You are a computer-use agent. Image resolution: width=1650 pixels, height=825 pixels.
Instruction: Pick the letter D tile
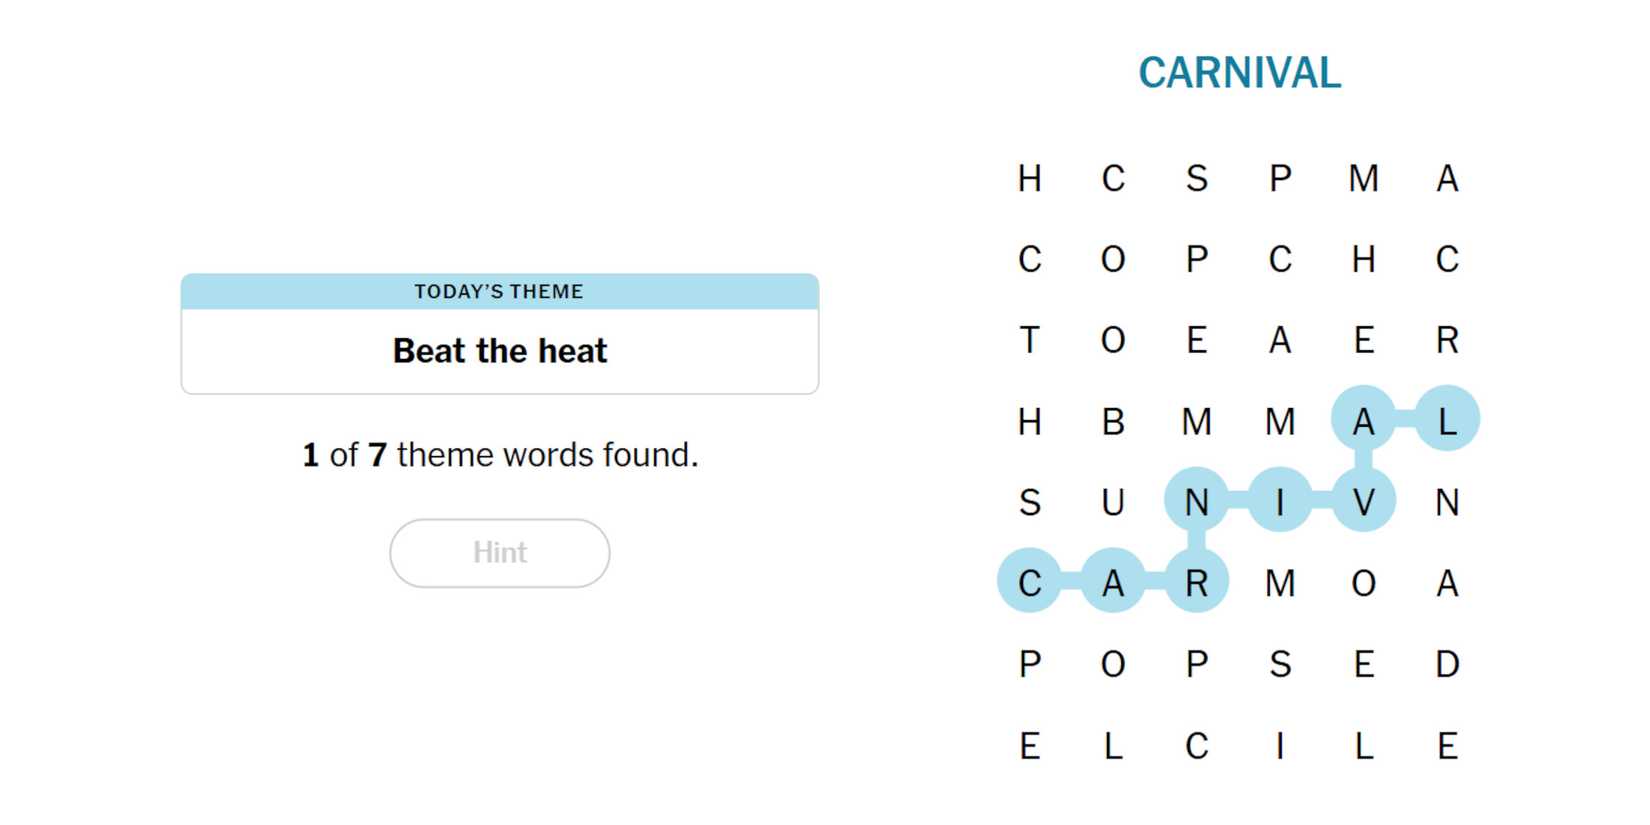(x=1447, y=664)
